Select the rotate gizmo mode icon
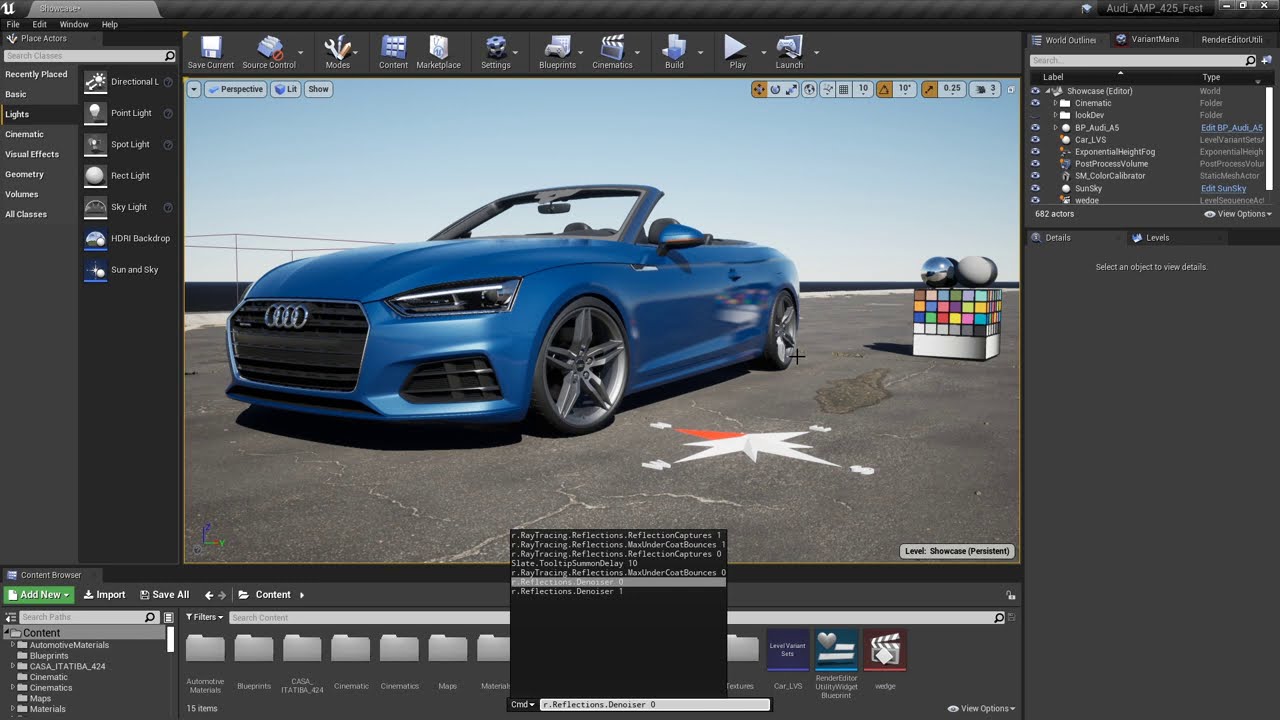Screen dimensions: 1280x720 pyautogui.click(x=775, y=89)
